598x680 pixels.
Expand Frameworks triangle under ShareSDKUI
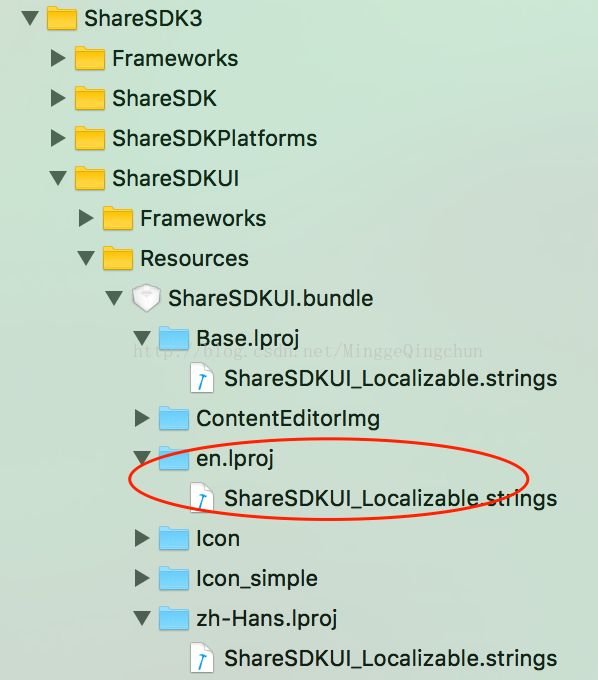click(x=86, y=218)
